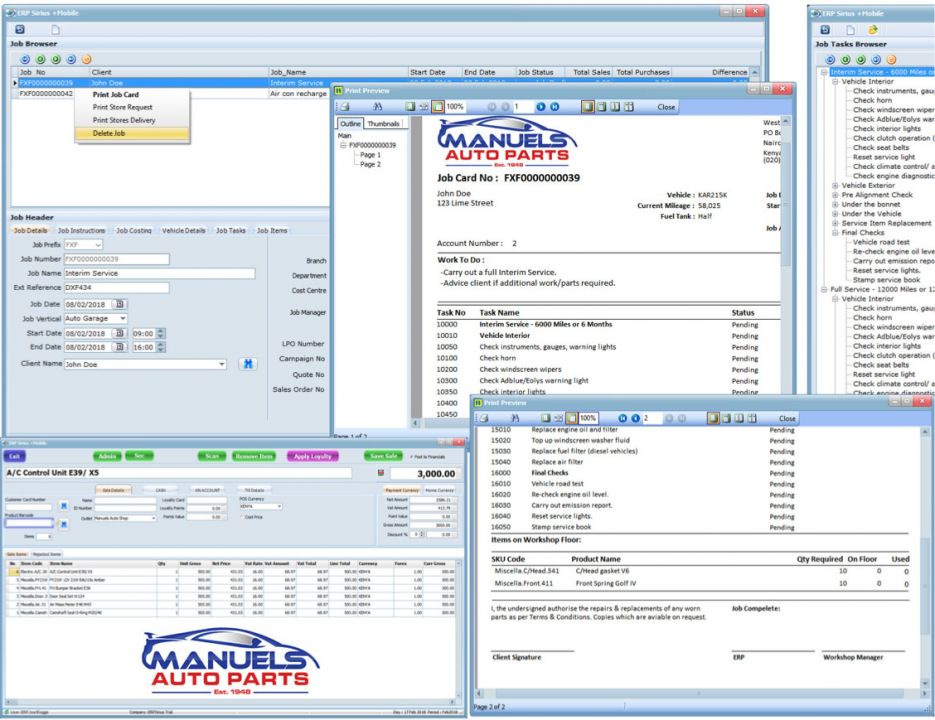Collapse FXF0000000039 node in the Outline tree

(343, 145)
